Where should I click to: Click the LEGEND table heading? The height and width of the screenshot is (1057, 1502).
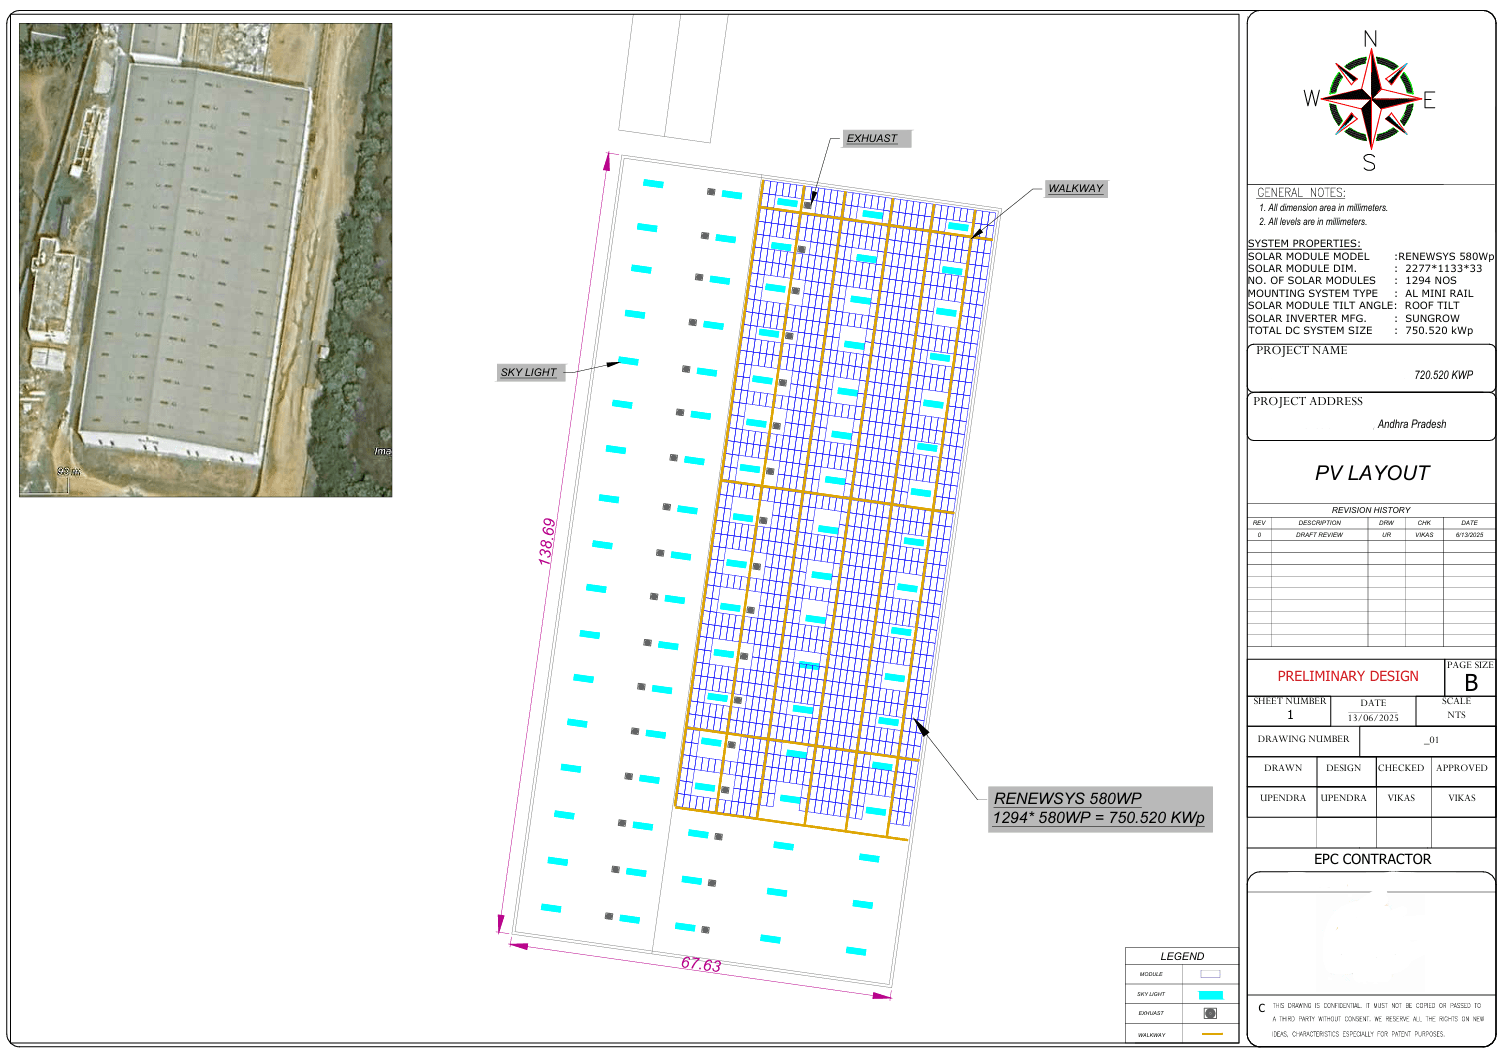tap(1182, 956)
